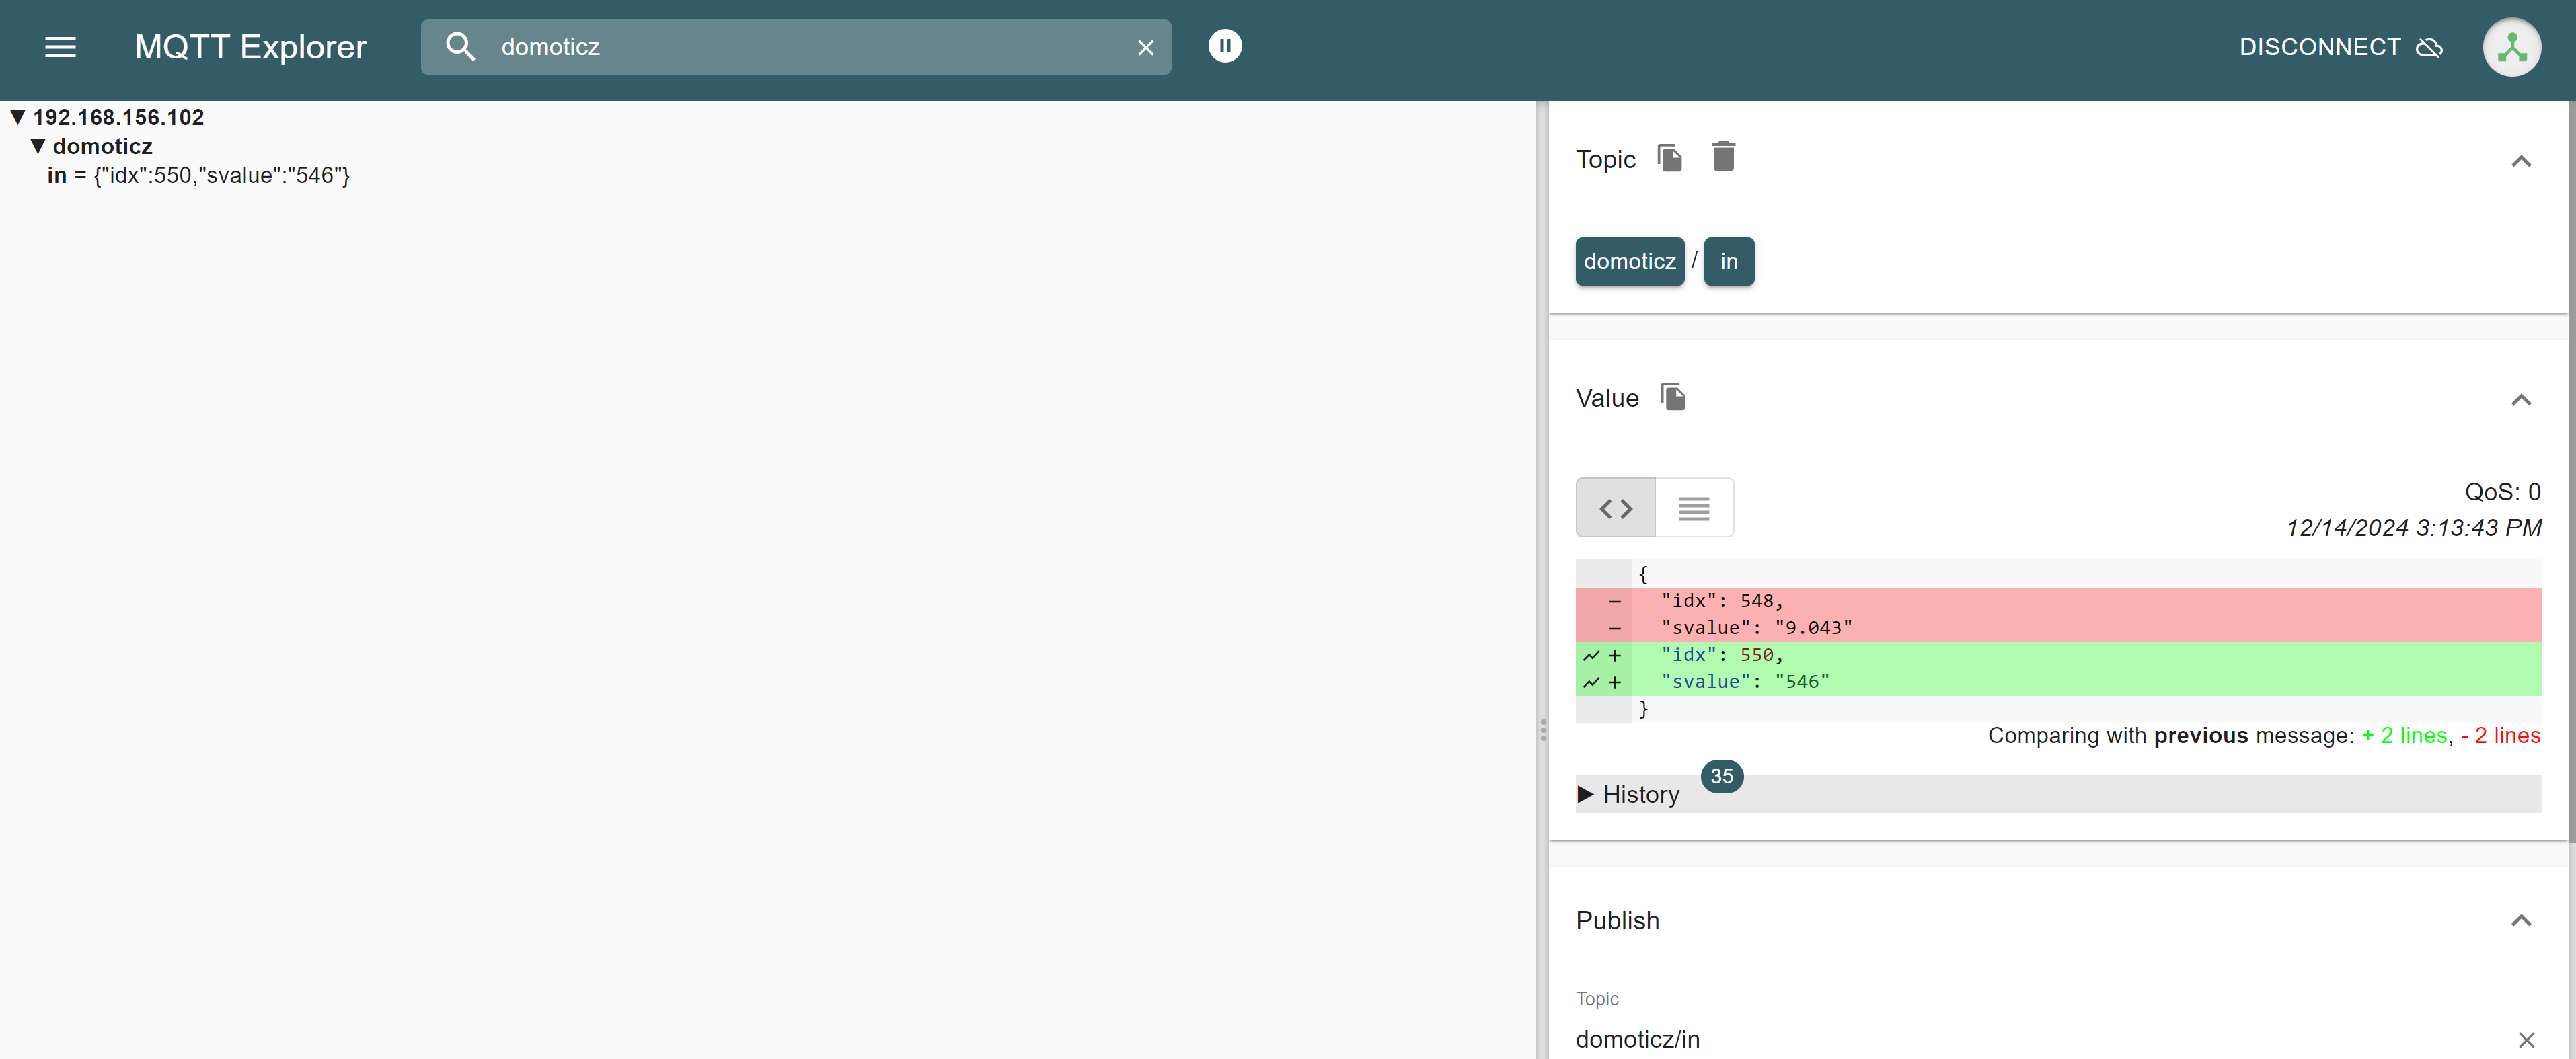Collapse the domoticz tree node
The width and height of the screenshot is (2576, 1059).
38,146
